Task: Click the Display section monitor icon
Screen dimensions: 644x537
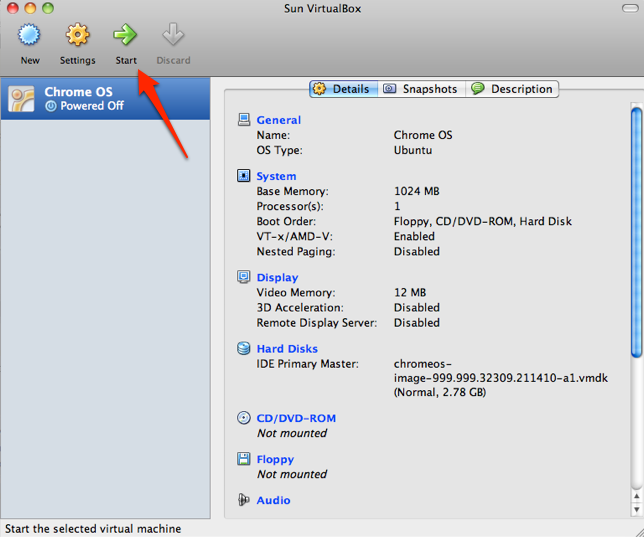Action: coord(244,277)
